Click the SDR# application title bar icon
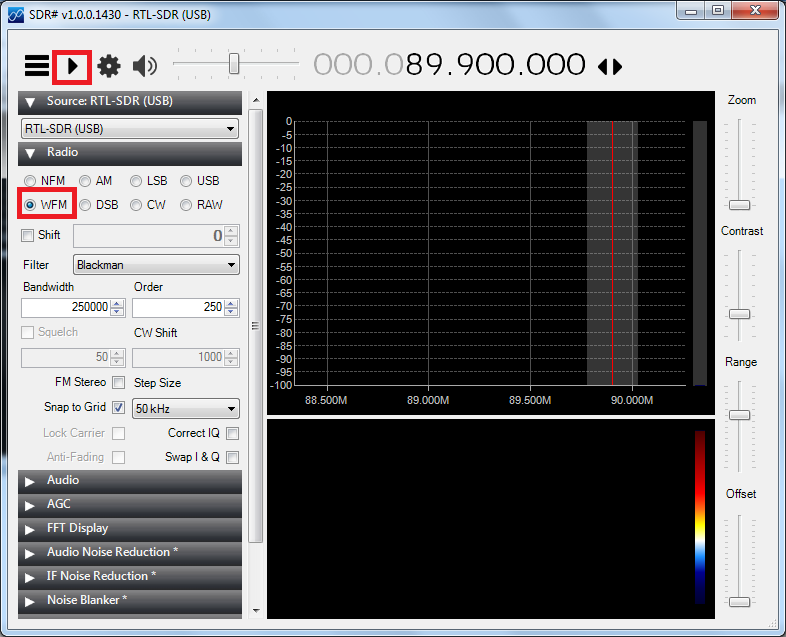Screen dimensions: 786x637 16,15
